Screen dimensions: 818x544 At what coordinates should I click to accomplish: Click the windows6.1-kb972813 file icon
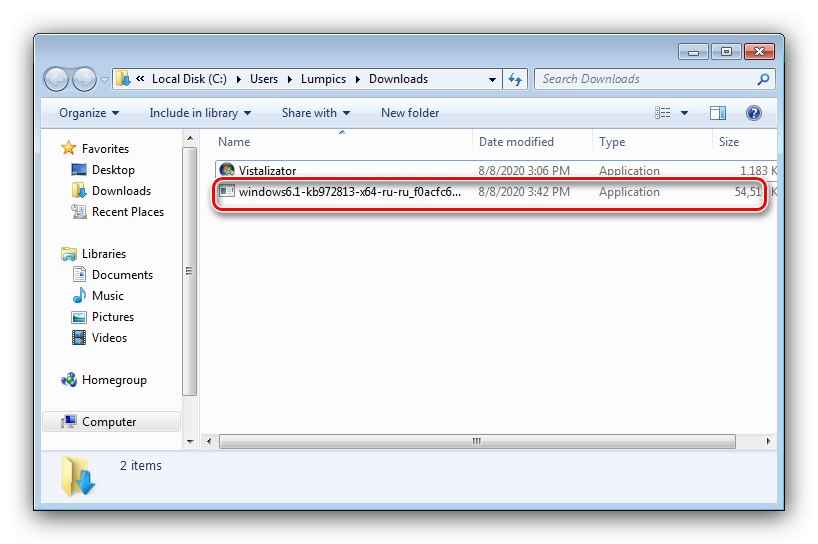coord(227,191)
